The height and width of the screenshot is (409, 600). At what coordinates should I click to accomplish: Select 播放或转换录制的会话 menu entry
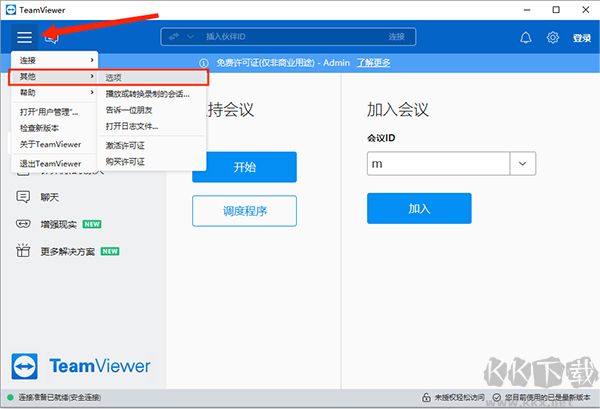(152, 94)
